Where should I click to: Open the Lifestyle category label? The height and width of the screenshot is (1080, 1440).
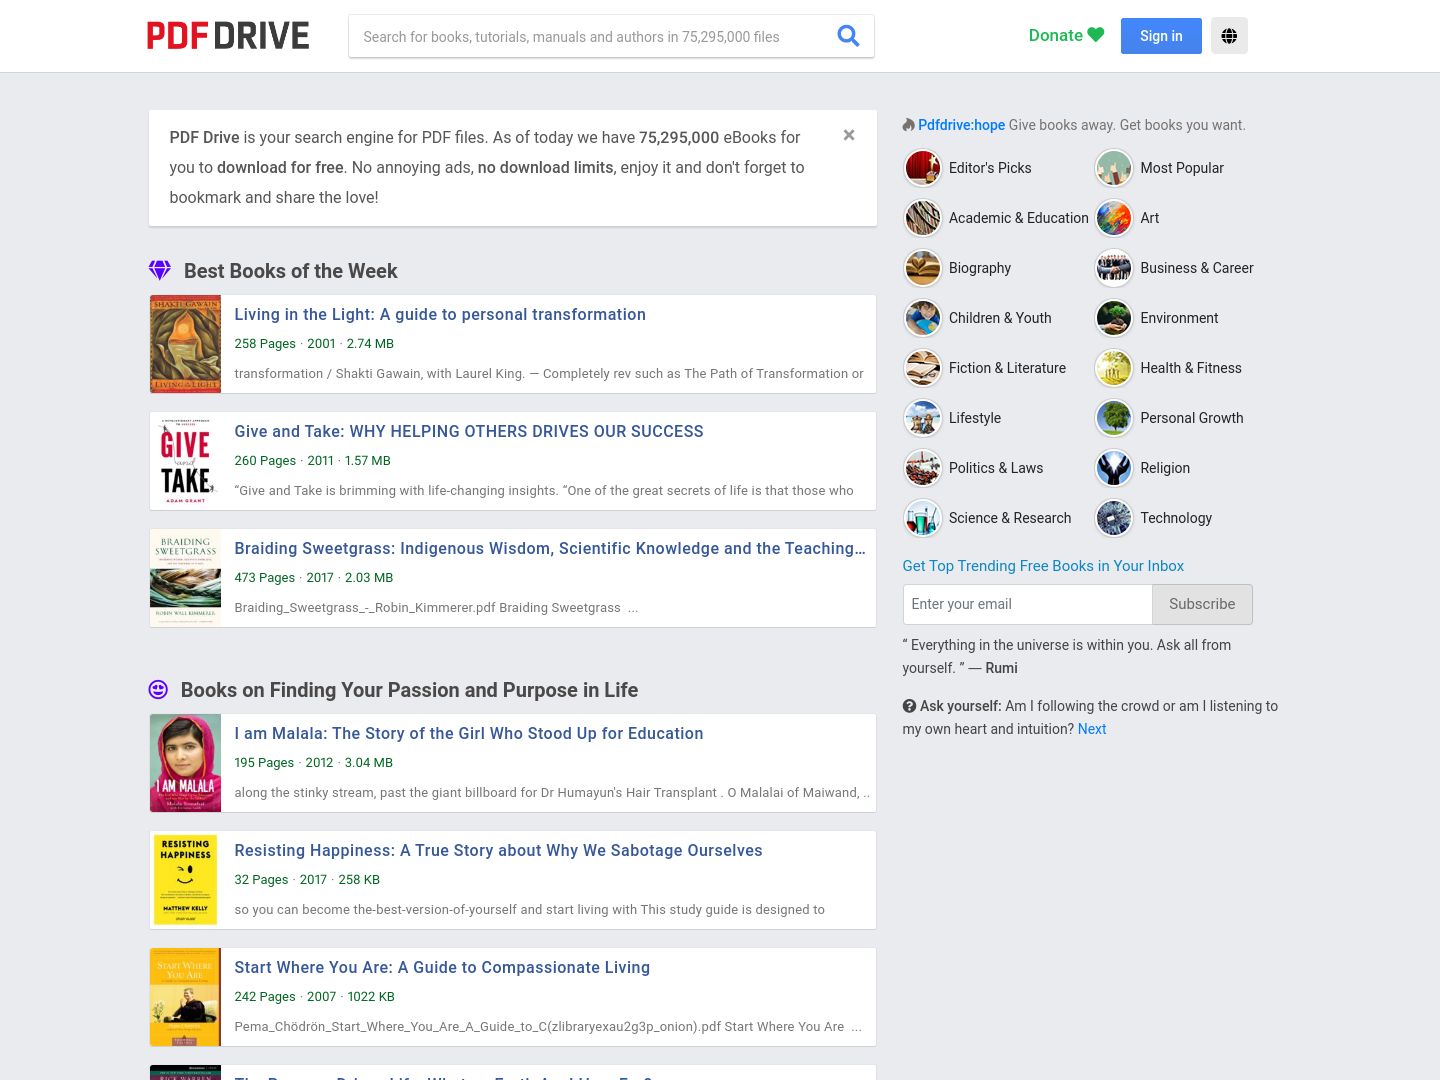(975, 418)
